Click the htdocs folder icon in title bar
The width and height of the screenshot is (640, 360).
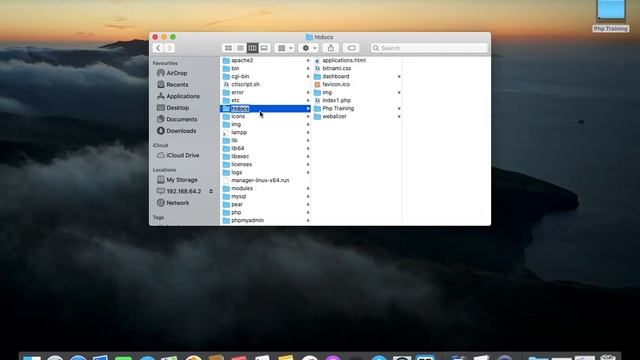tap(309, 37)
